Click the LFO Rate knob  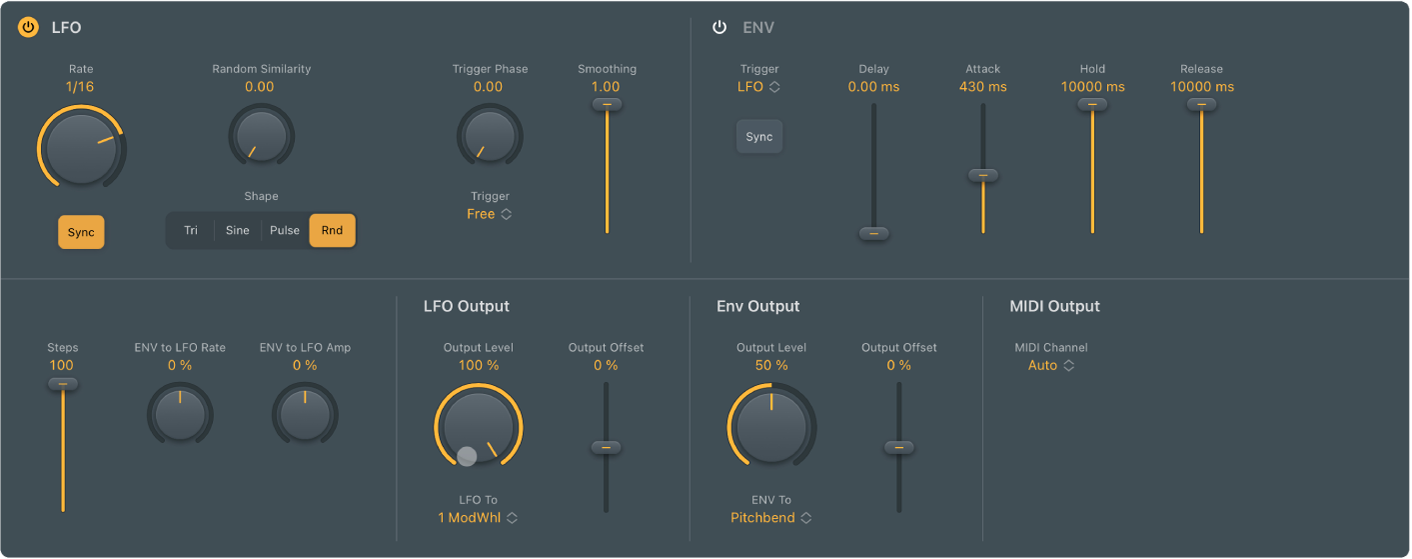pos(81,148)
